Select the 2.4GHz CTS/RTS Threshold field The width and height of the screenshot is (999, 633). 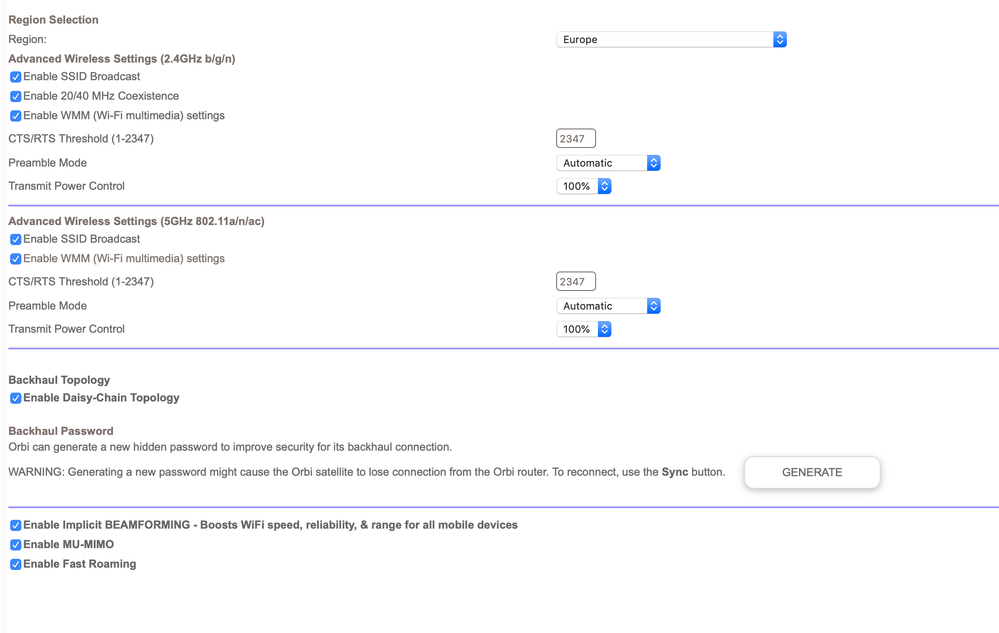(575, 138)
